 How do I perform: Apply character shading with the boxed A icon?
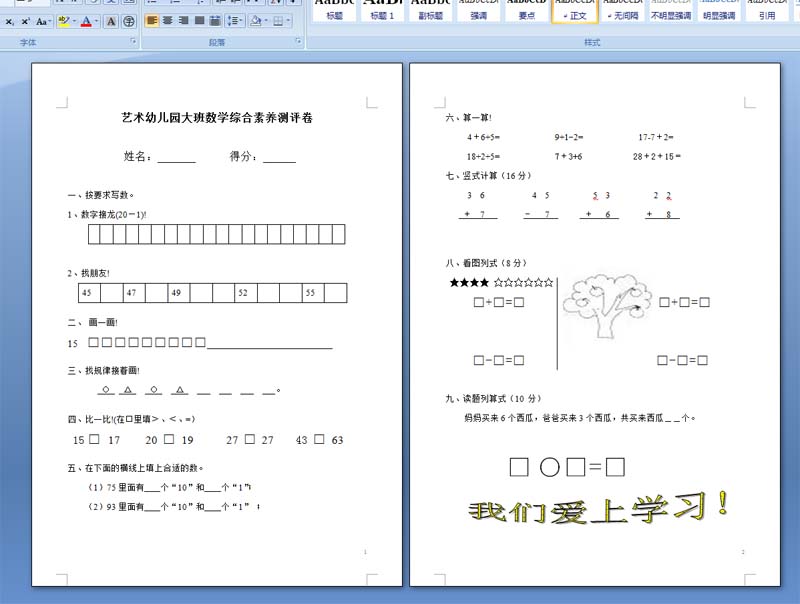coord(111,21)
